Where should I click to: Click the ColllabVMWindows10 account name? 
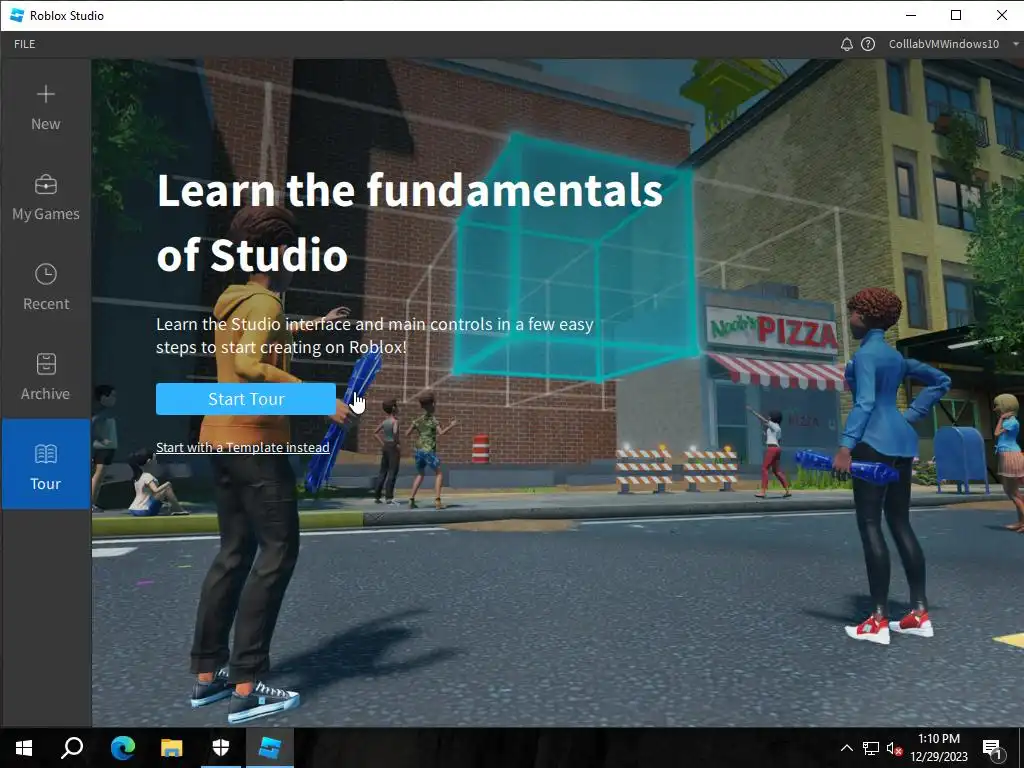click(944, 44)
